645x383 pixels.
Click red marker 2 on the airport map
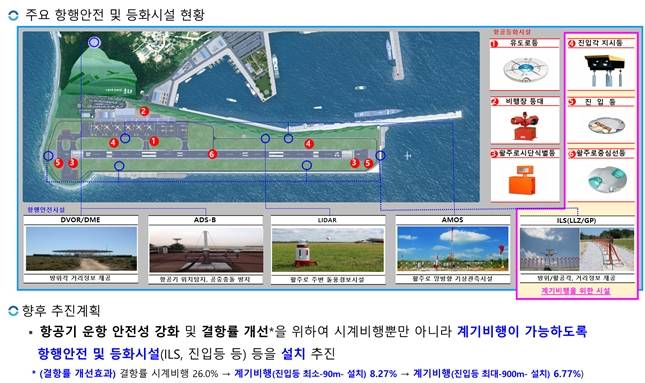(x=144, y=111)
